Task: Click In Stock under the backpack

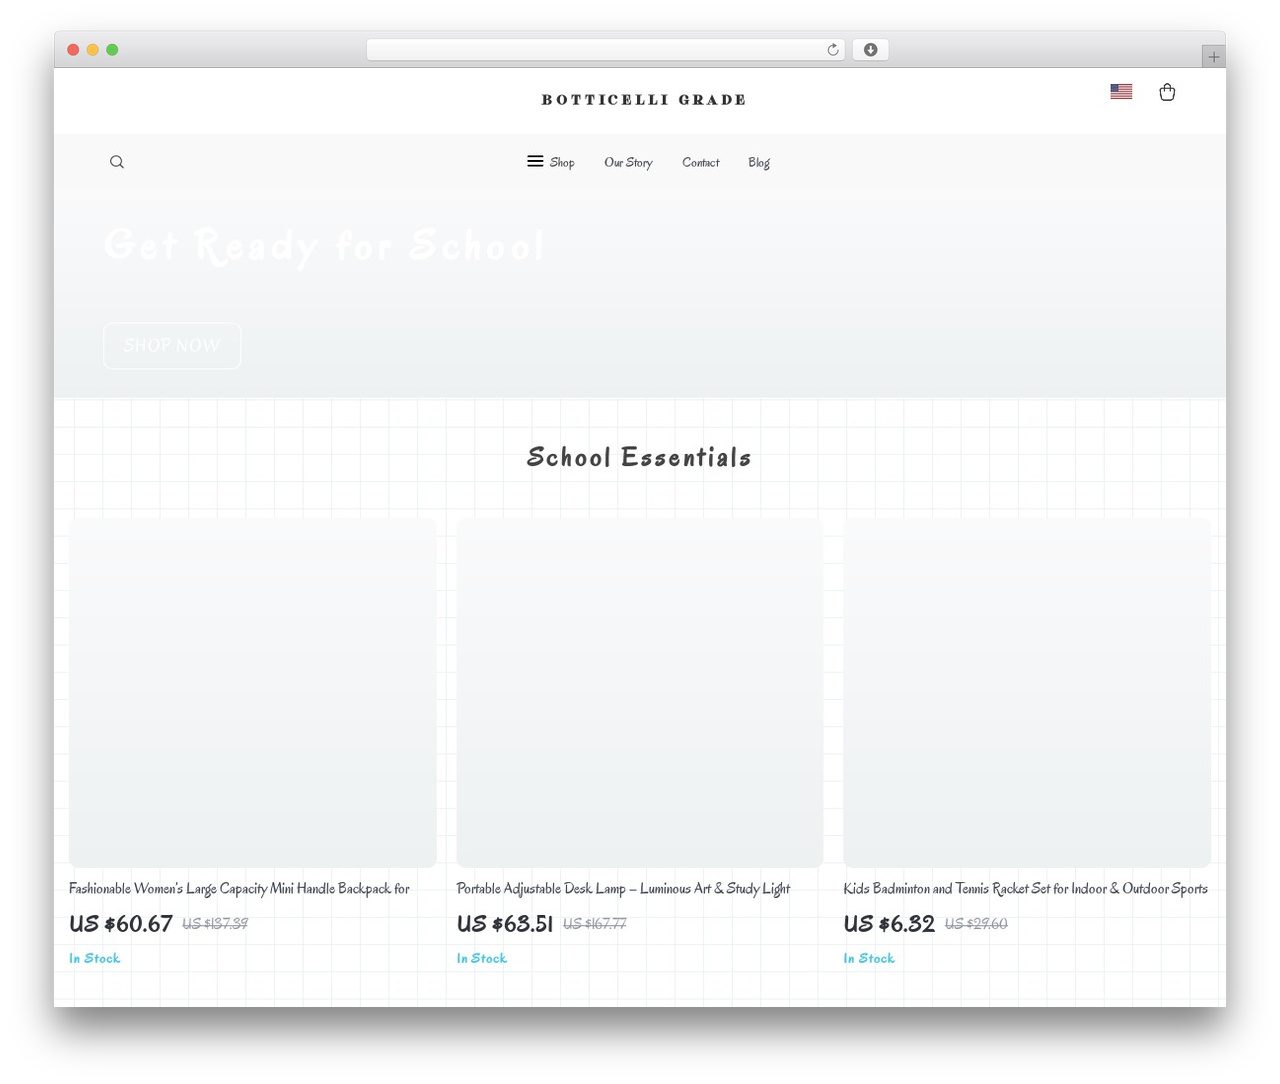Action: [x=94, y=958]
